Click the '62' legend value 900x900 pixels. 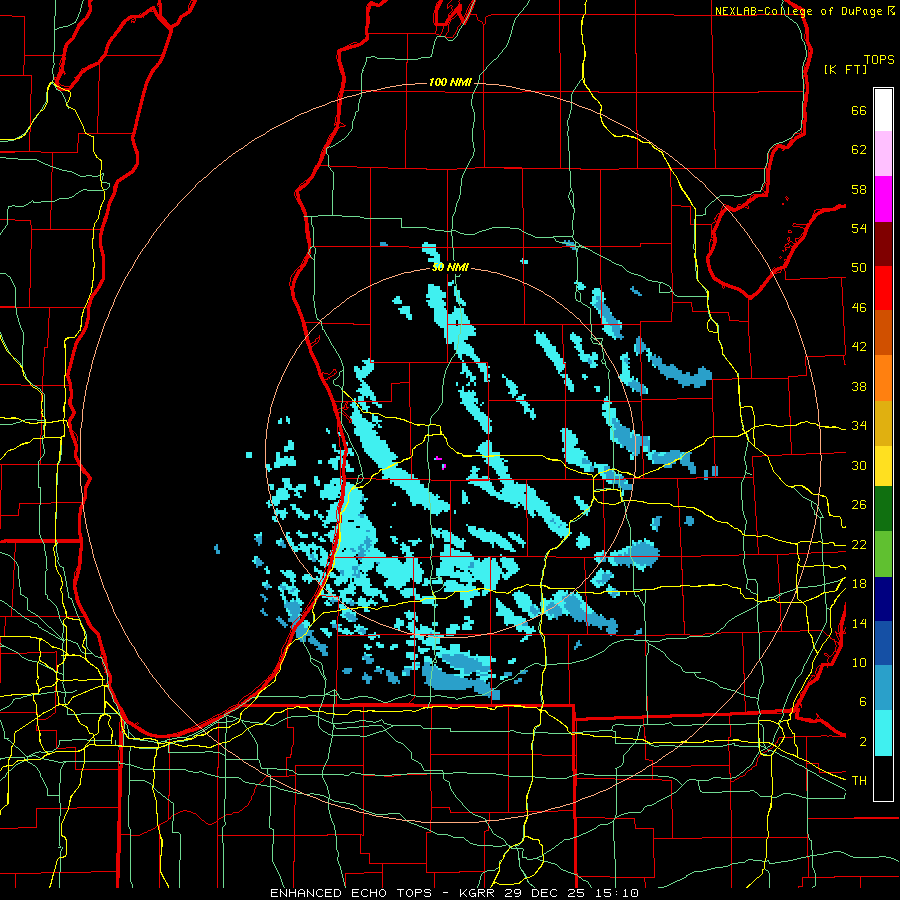tap(859, 150)
